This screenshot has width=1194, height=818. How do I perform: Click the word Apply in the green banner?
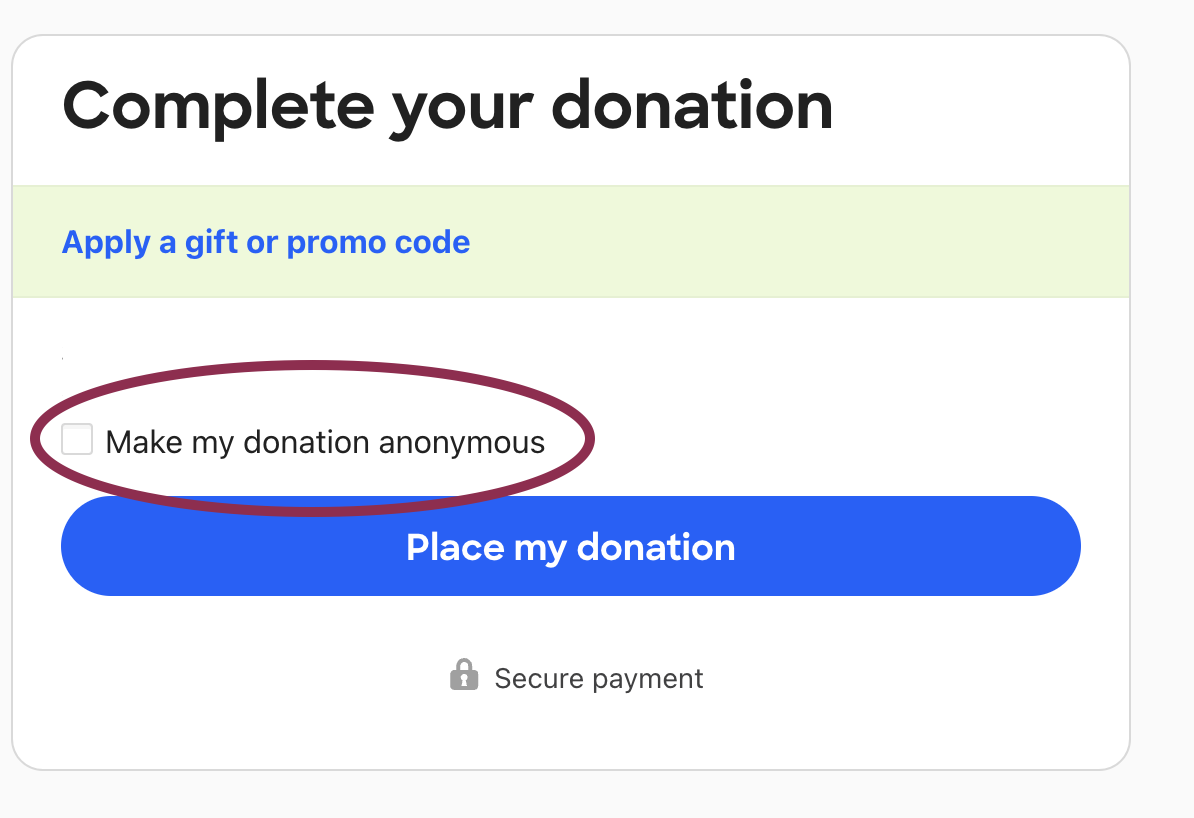106,244
